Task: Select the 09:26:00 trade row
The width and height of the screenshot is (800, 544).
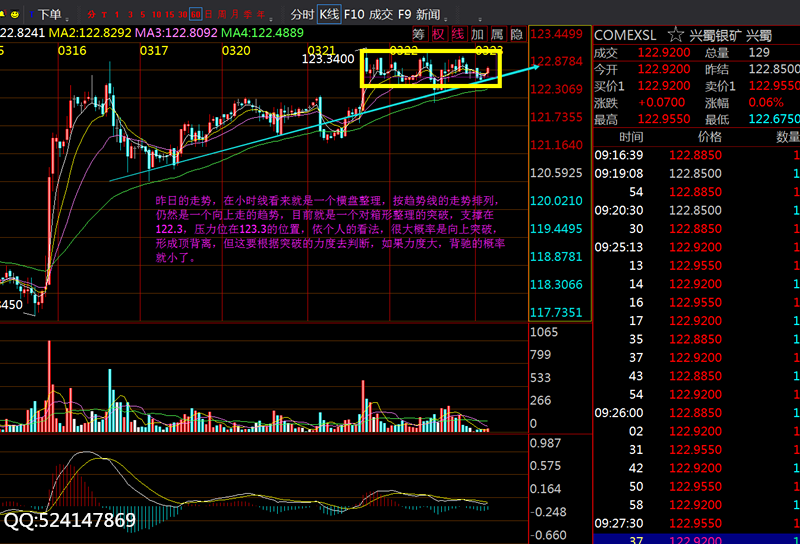Action: click(x=696, y=413)
